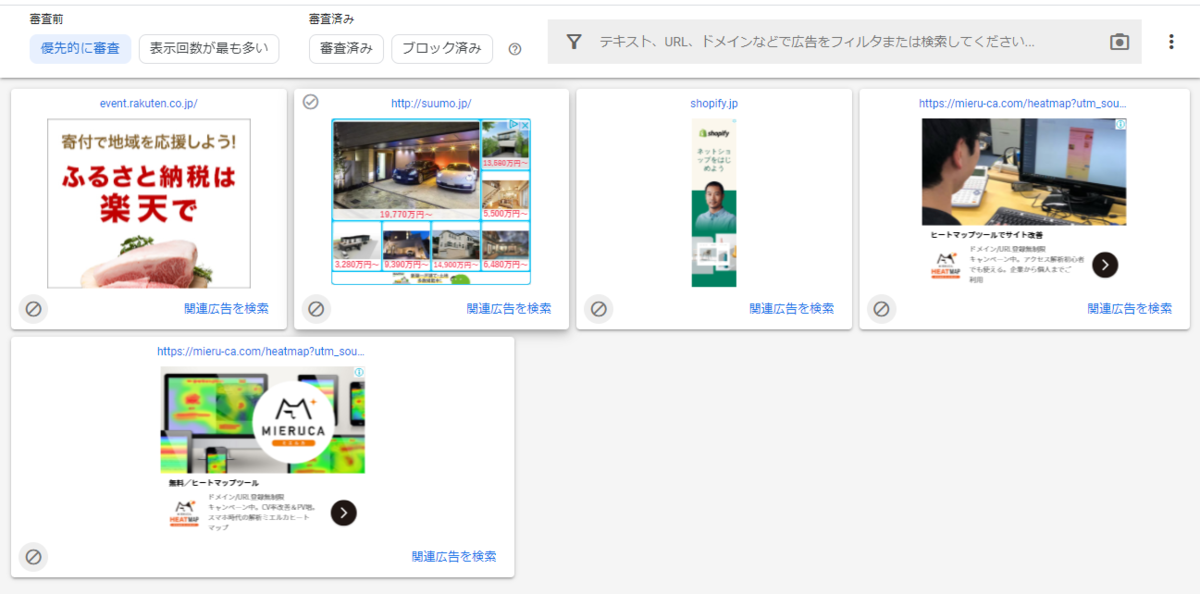This screenshot has height=594, width=1200.
Task: Click the 14,900万円 suumo listing thumbnail
Action: pos(456,247)
